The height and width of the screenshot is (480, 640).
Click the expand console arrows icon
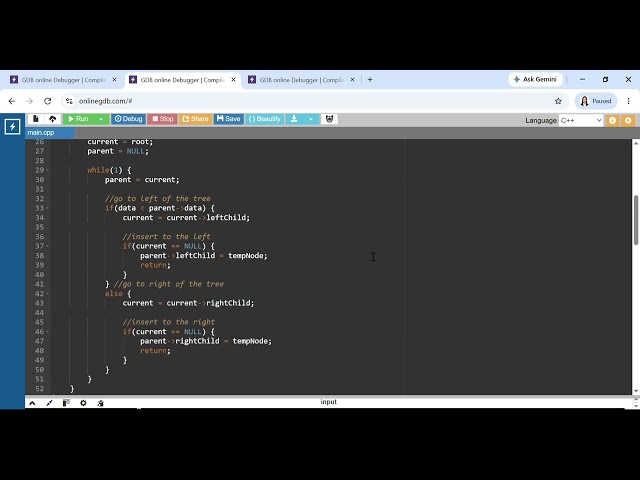49,403
